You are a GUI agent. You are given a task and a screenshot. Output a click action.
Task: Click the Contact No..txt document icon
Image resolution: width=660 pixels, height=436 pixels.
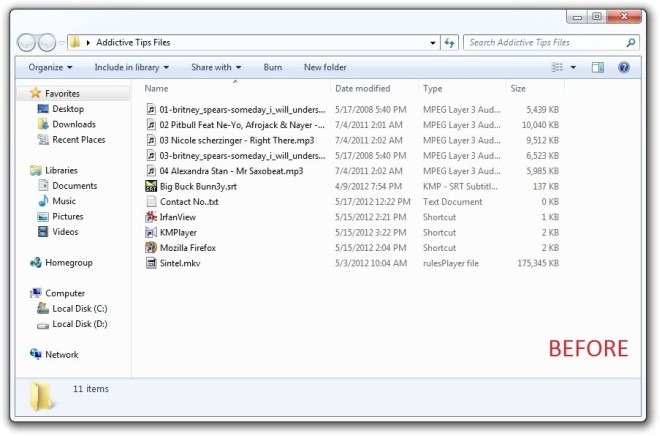coord(151,202)
